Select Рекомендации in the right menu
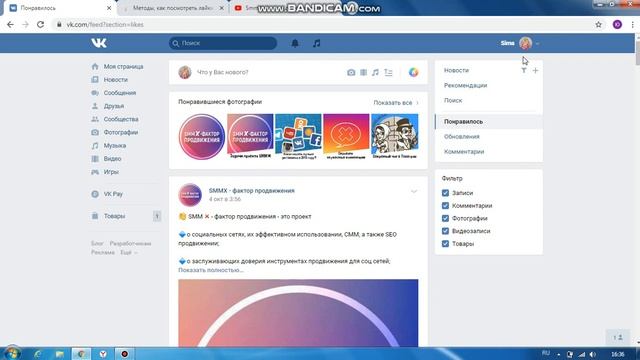Screen dimensions: 640x360 click(x=465, y=85)
